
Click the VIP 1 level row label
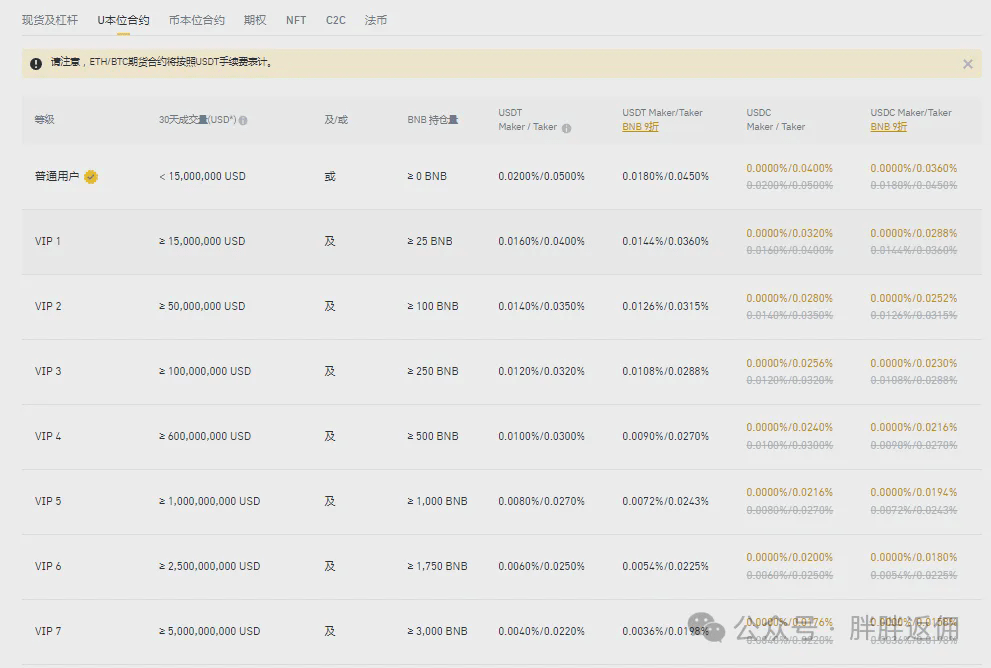pyautogui.click(x=48, y=241)
